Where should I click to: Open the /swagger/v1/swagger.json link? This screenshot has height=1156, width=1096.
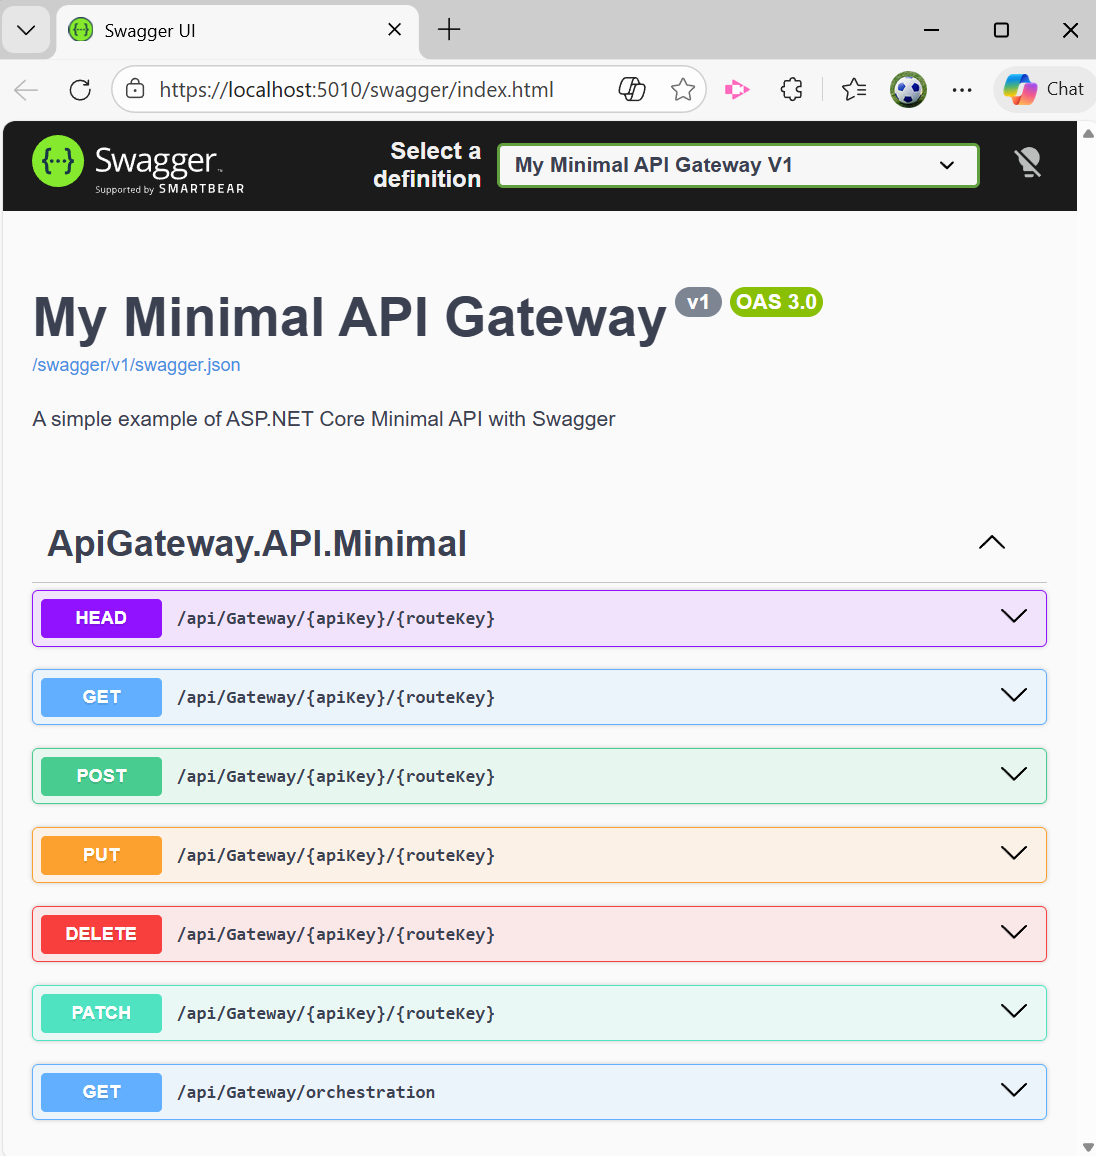(x=136, y=365)
